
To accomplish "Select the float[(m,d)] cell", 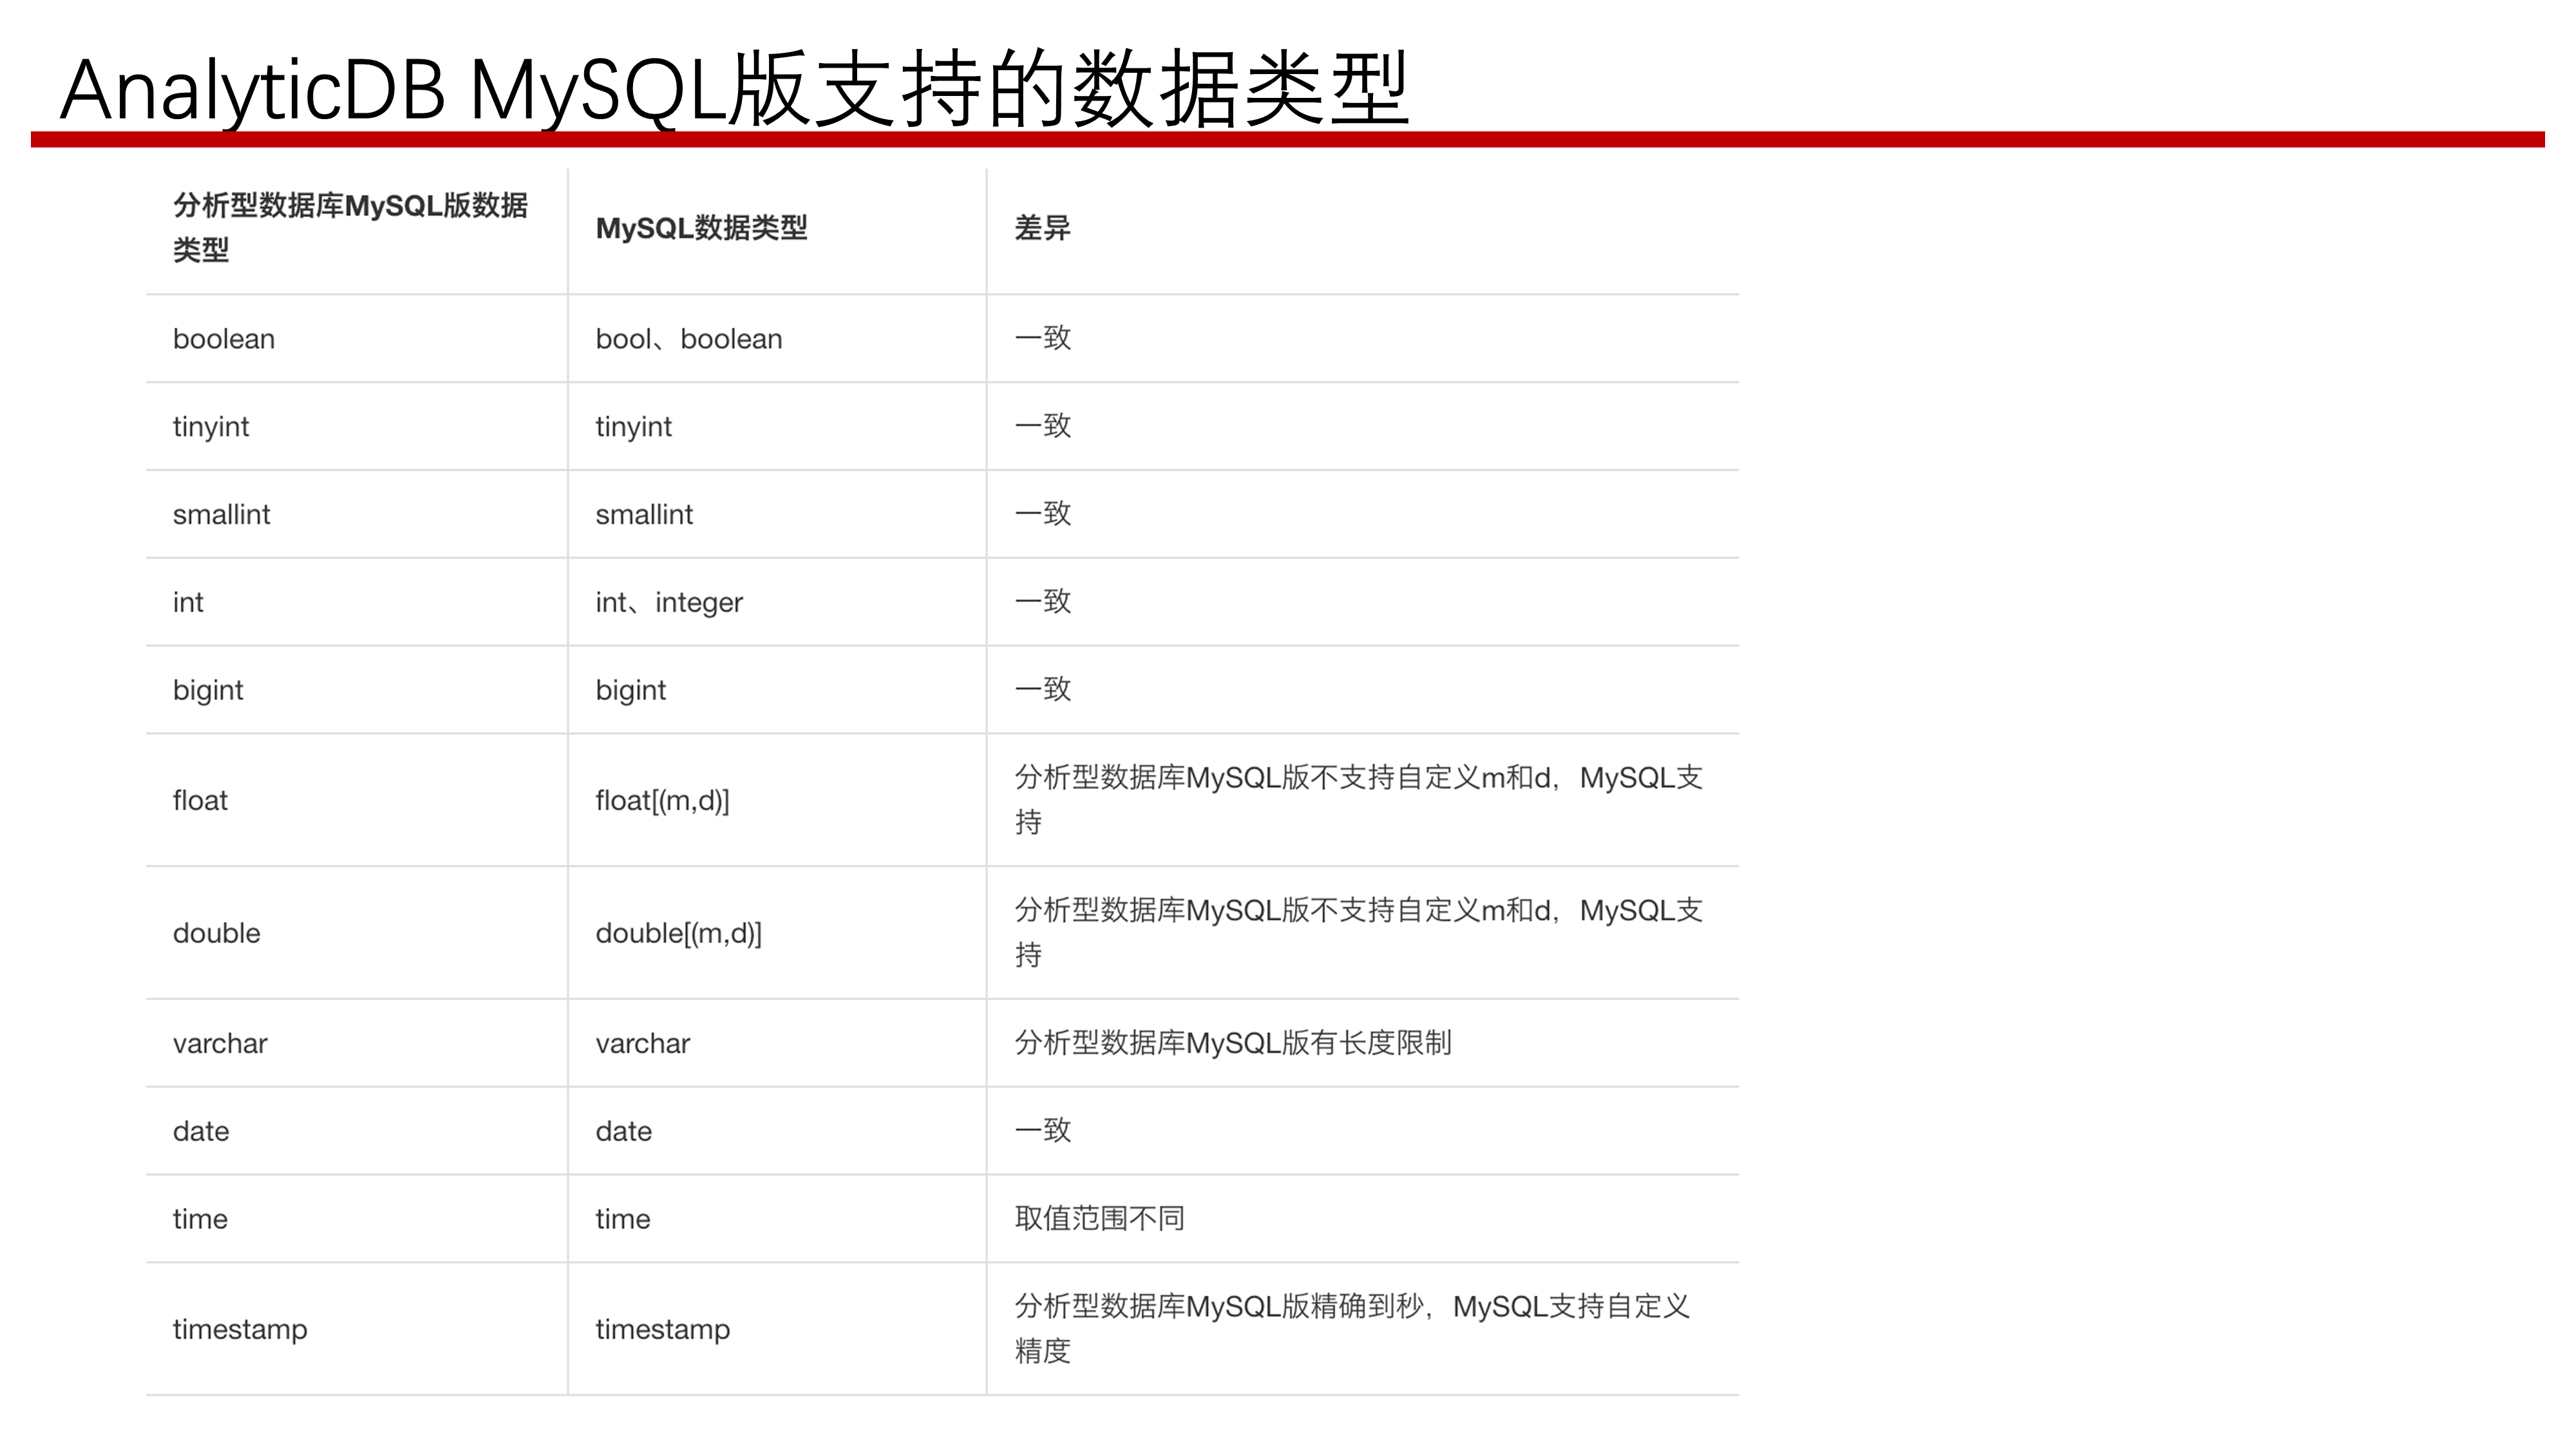I will coord(663,799).
